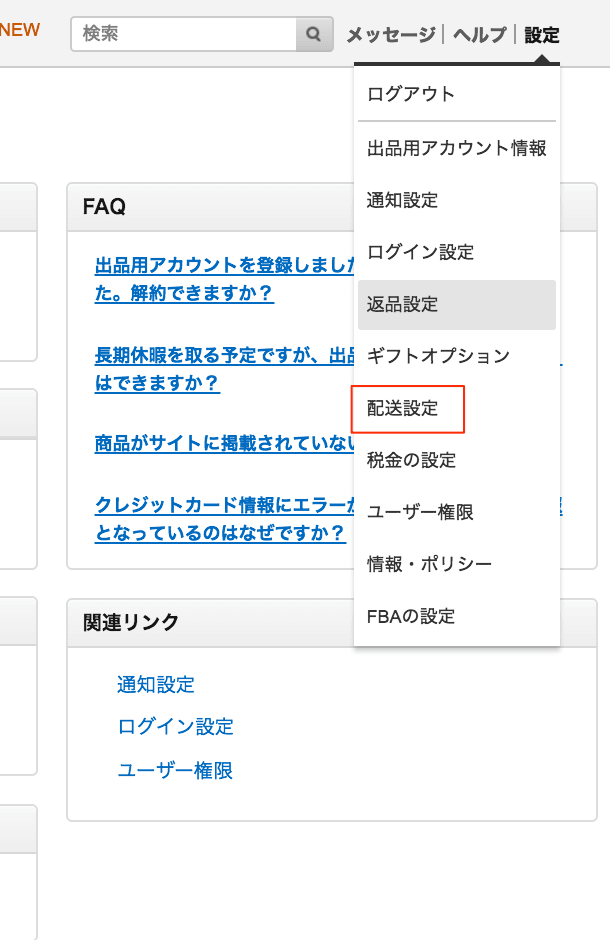Select 通知設定 in the settings dropdown
The image size is (610, 940).
[403, 200]
